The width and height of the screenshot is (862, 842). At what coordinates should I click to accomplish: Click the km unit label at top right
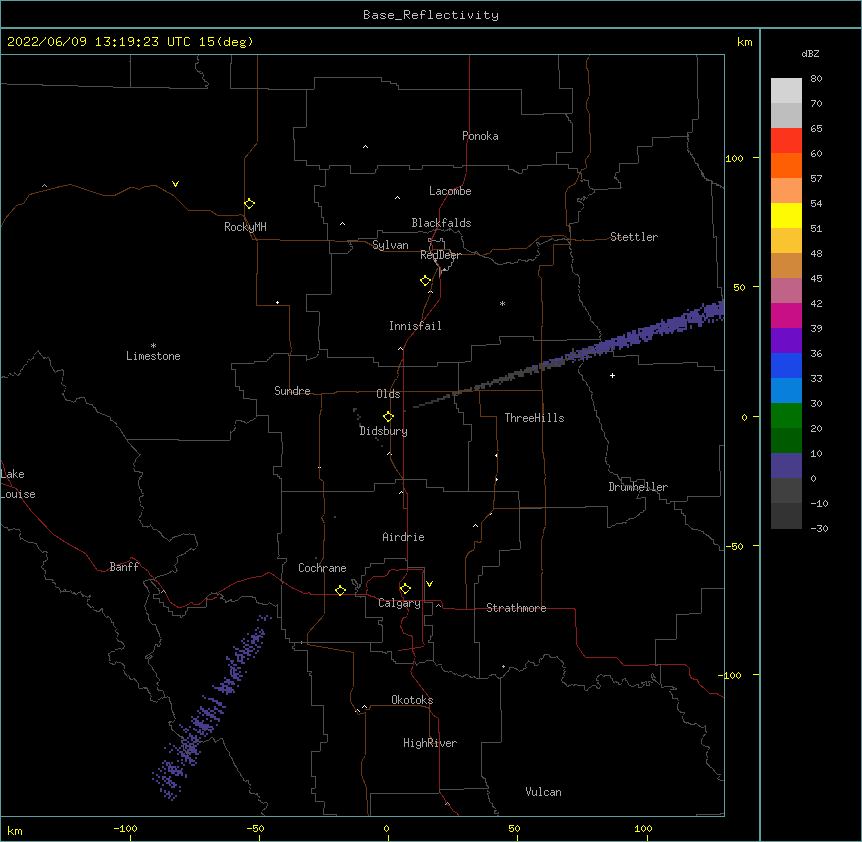pyautogui.click(x=744, y=42)
